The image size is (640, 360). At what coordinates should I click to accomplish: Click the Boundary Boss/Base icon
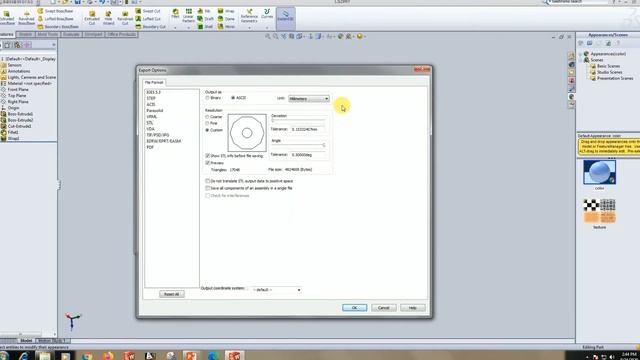(x=40, y=27)
